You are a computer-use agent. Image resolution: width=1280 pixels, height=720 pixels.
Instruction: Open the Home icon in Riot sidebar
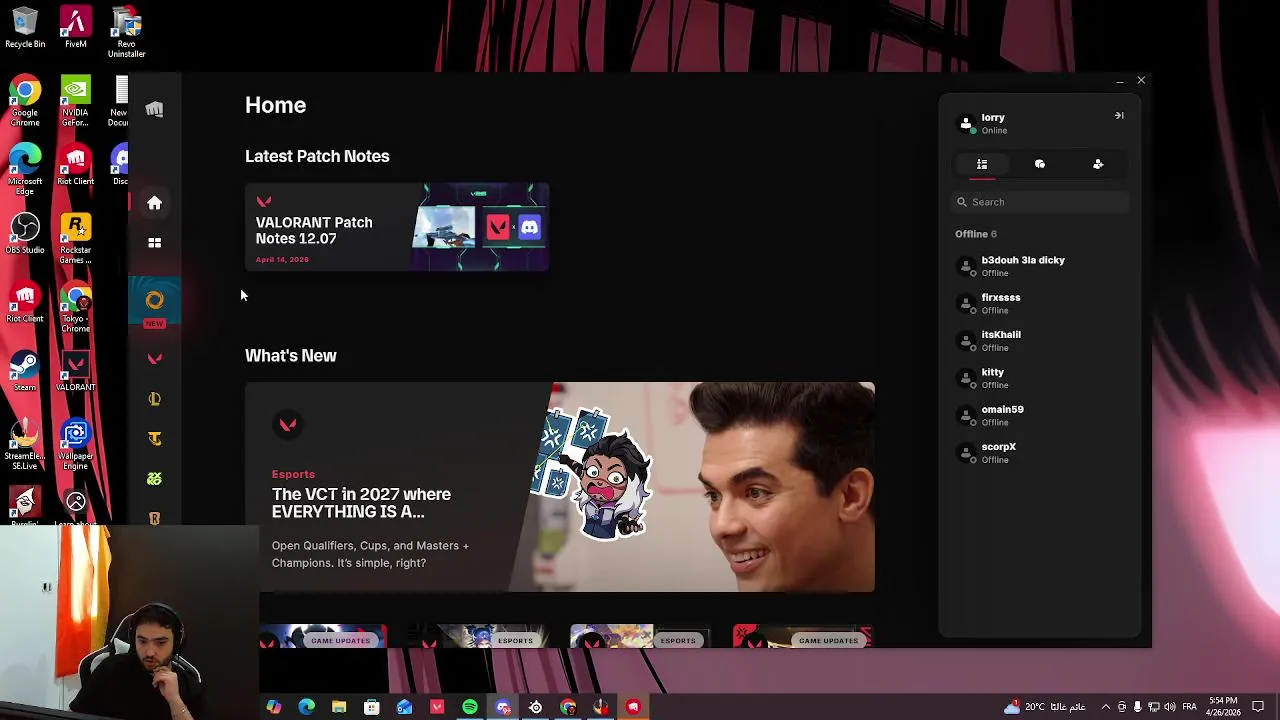(154, 203)
